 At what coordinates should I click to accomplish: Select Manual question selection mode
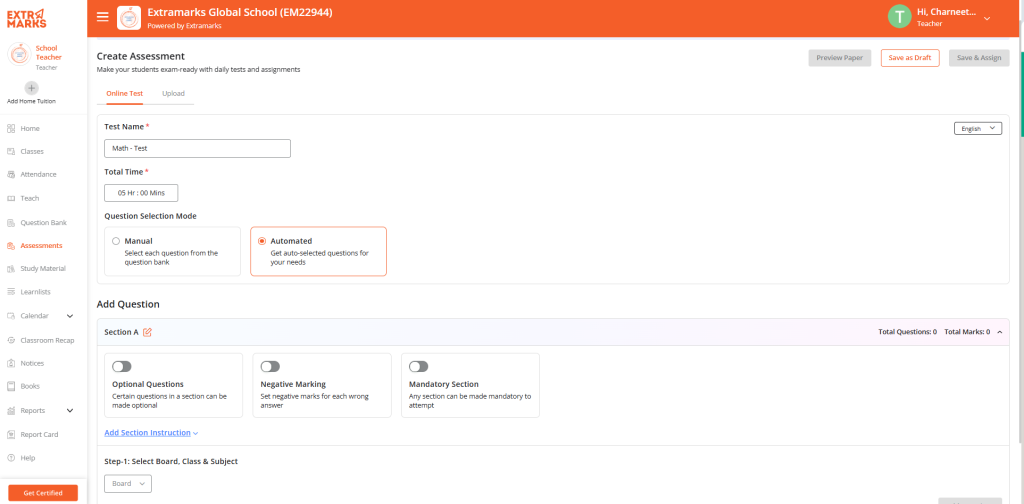(173, 251)
